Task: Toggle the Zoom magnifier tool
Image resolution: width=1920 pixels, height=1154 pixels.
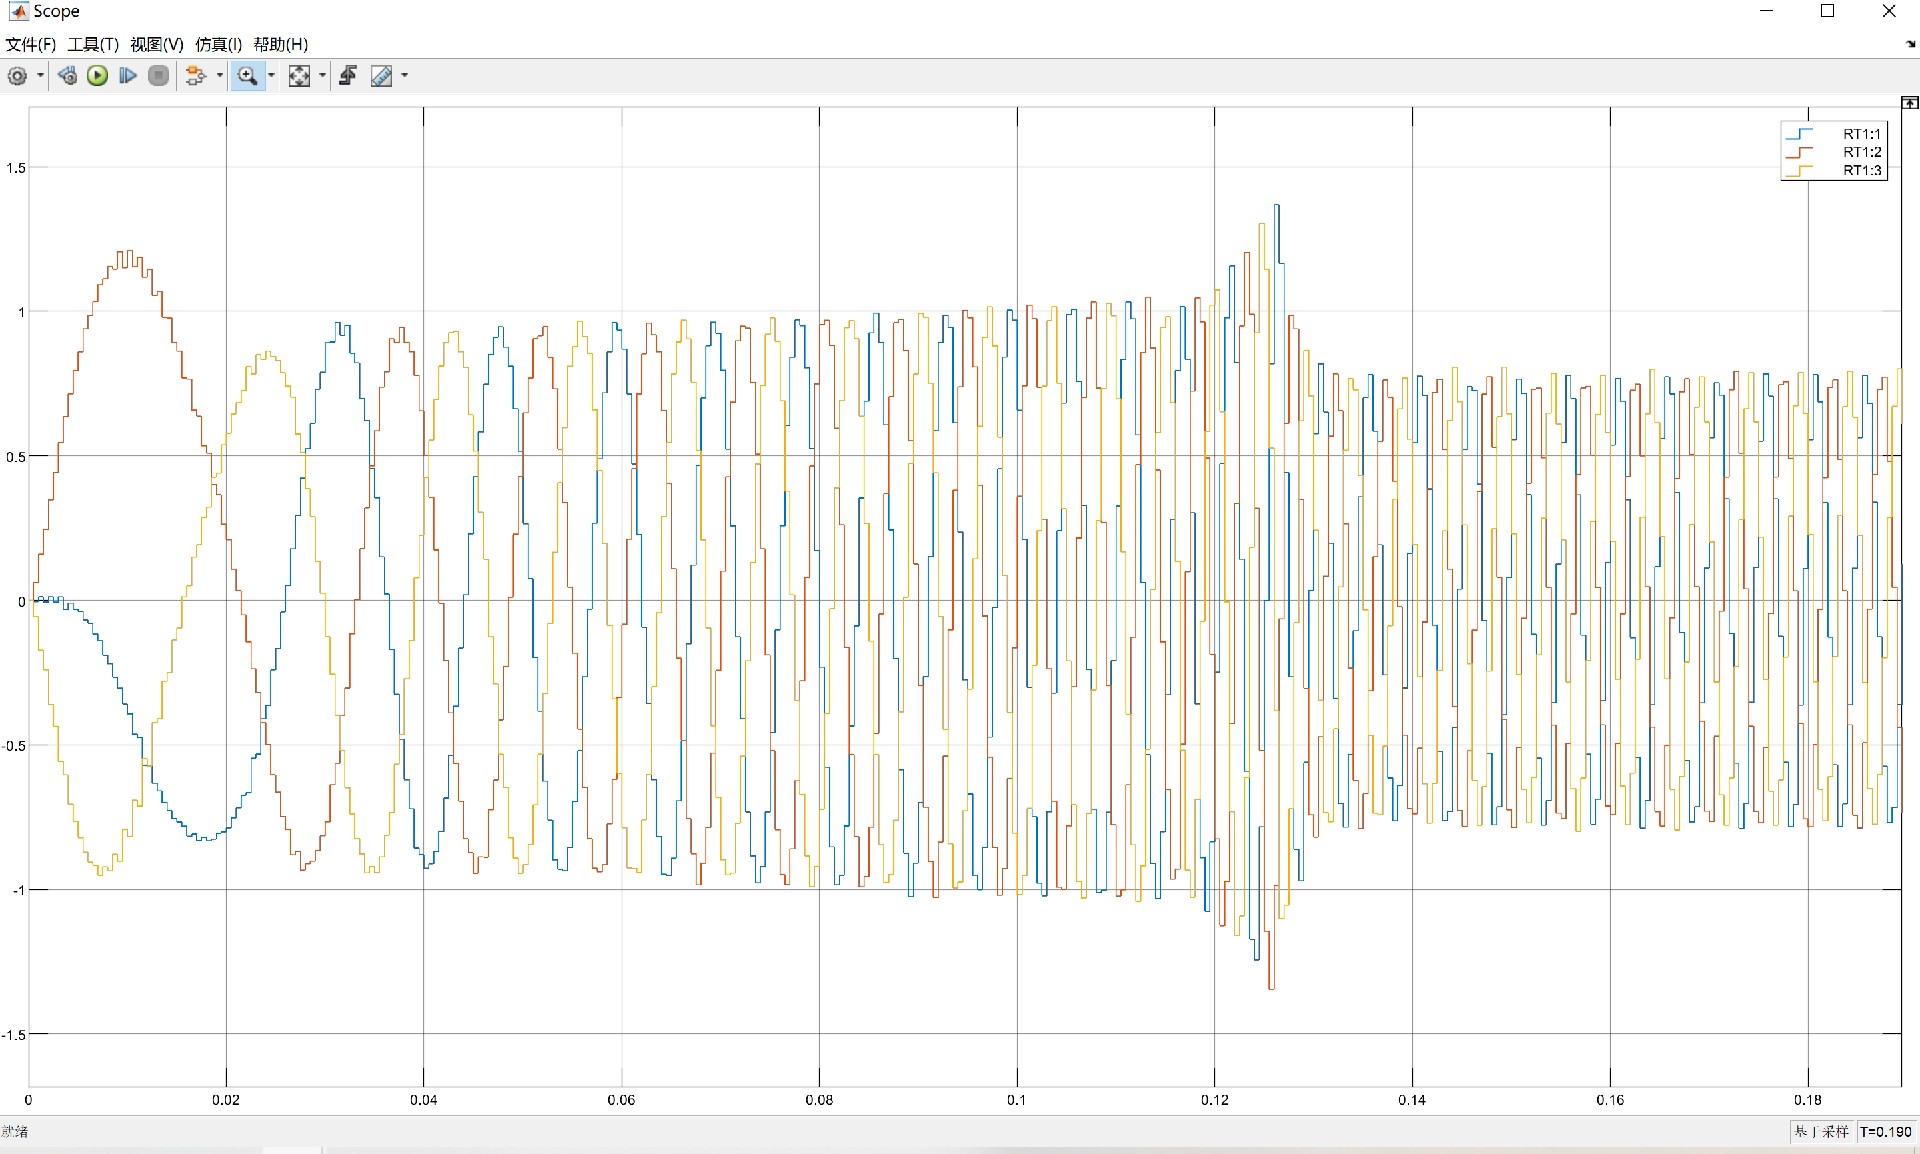Action: (247, 76)
